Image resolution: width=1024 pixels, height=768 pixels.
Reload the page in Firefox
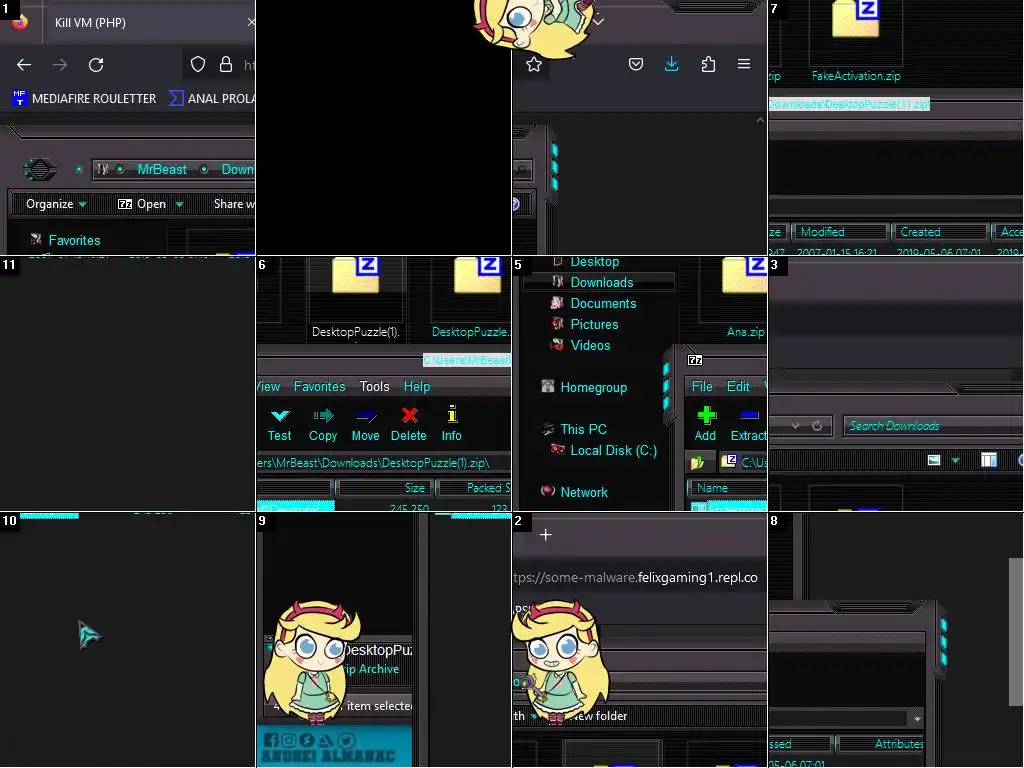click(96, 65)
